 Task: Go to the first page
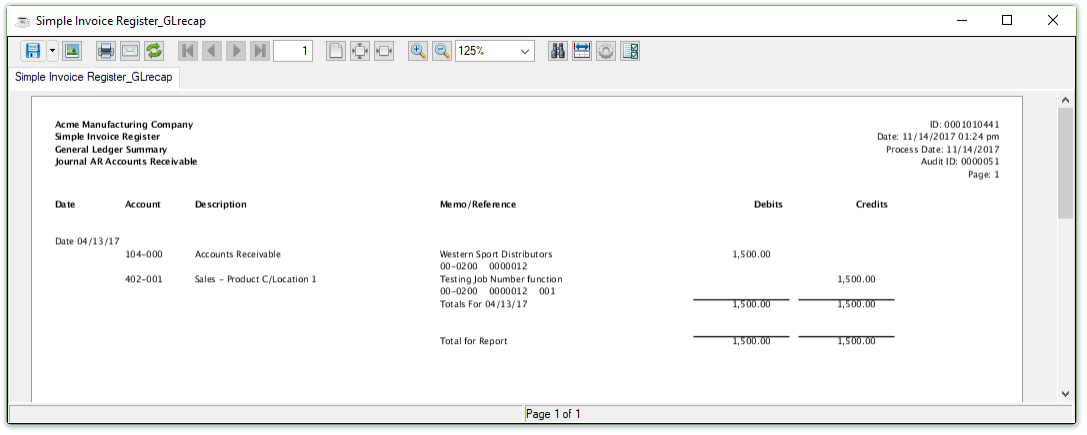(x=188, y=51)
